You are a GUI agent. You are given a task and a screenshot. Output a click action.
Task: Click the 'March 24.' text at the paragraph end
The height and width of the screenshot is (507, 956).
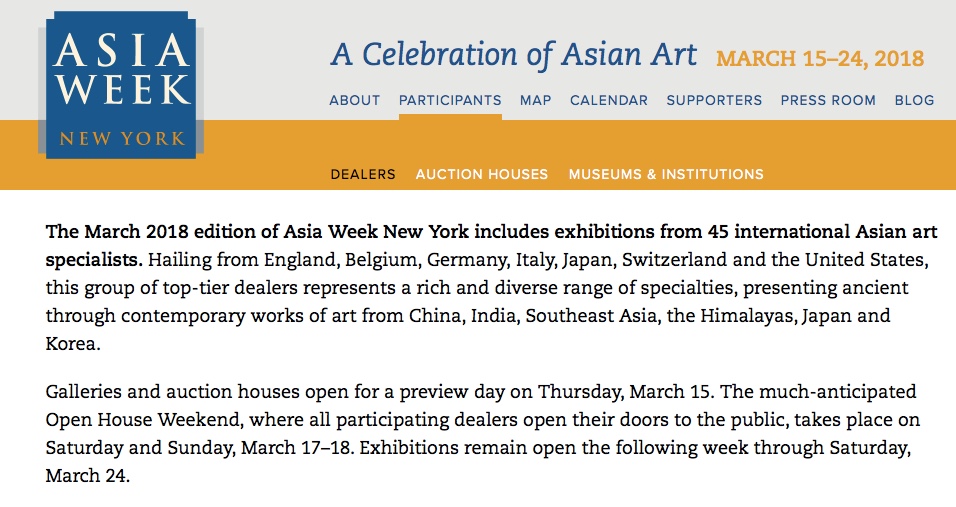coord(88,475)
